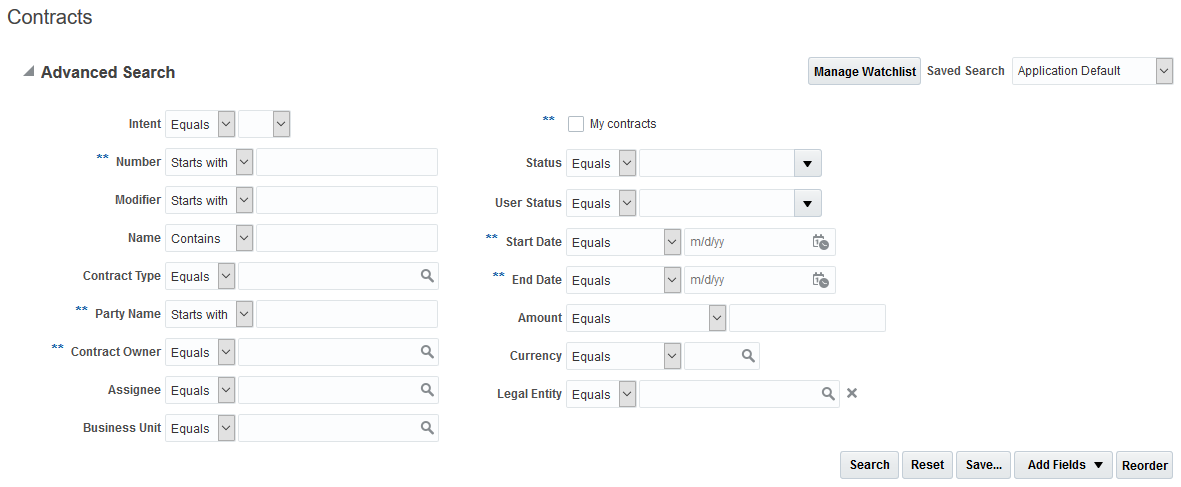Click the Contract Type search magnifier icon
Screen dimensions: 1181x487
(427, 276)
